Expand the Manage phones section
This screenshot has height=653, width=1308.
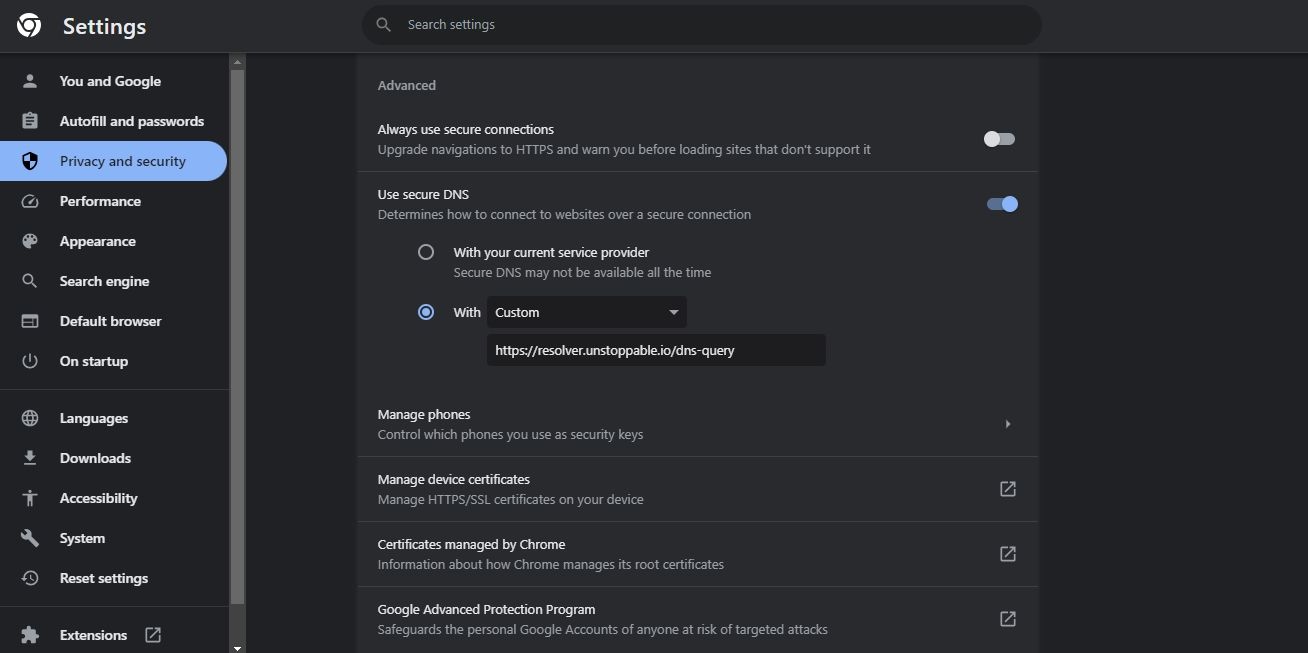click(x=1008, y=424)
